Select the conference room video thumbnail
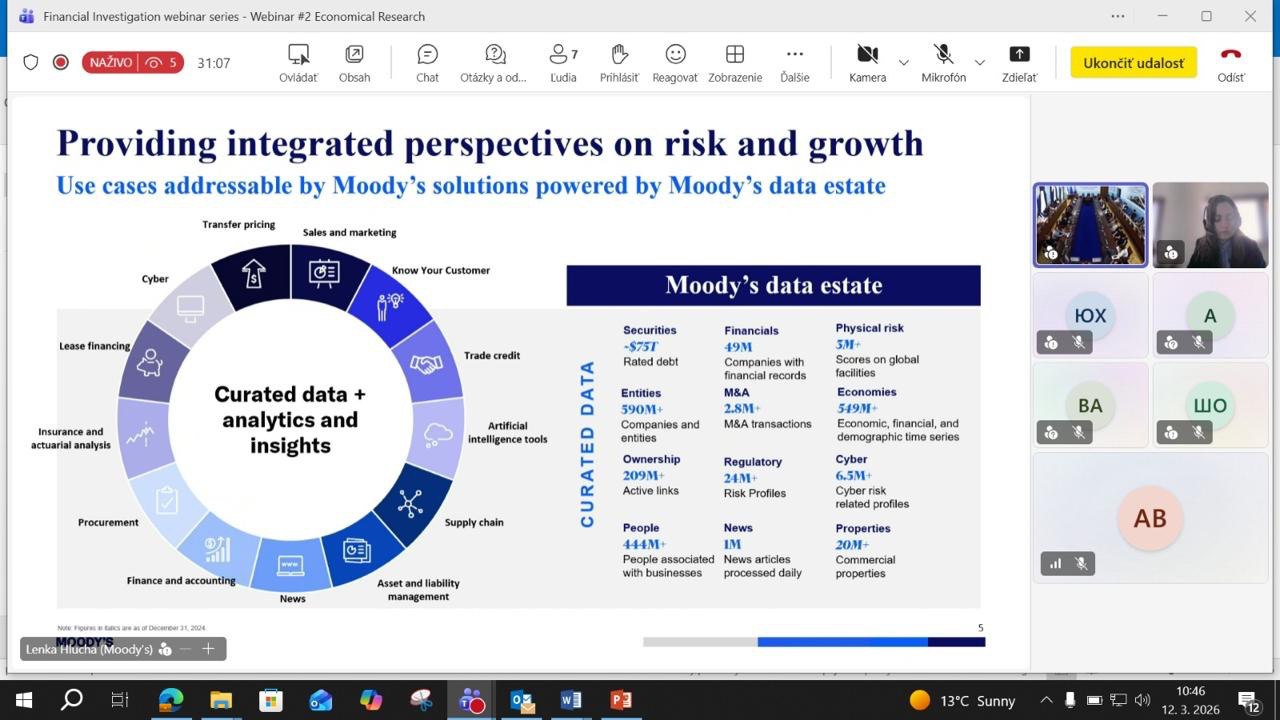This screenshot has height=720, width=1280. [1090, 225]
